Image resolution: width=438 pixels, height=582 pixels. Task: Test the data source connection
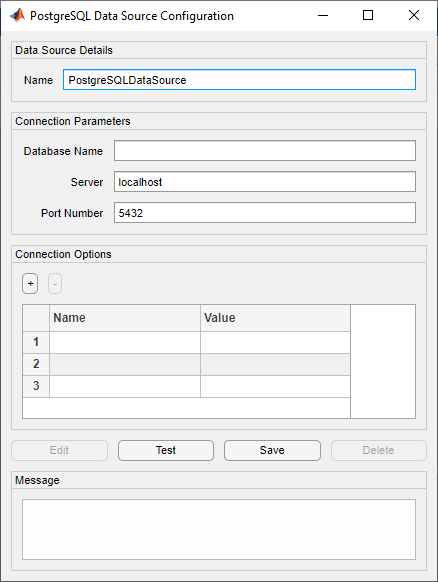(166, 450)
